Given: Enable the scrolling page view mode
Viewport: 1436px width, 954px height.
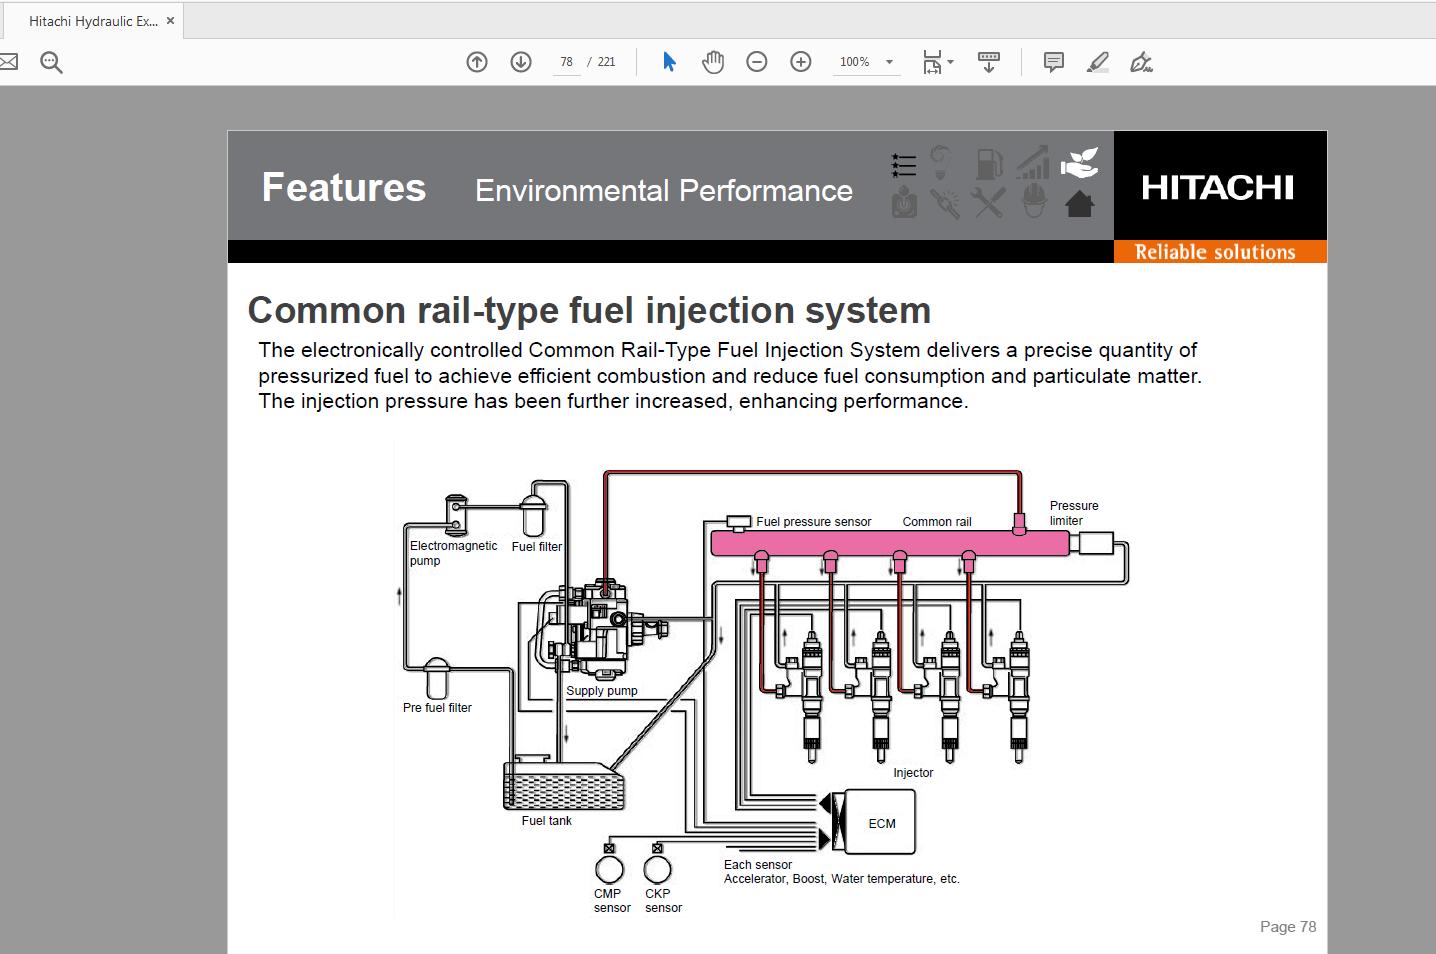Looking at the screenshot, I should click(x=988, y=61).
